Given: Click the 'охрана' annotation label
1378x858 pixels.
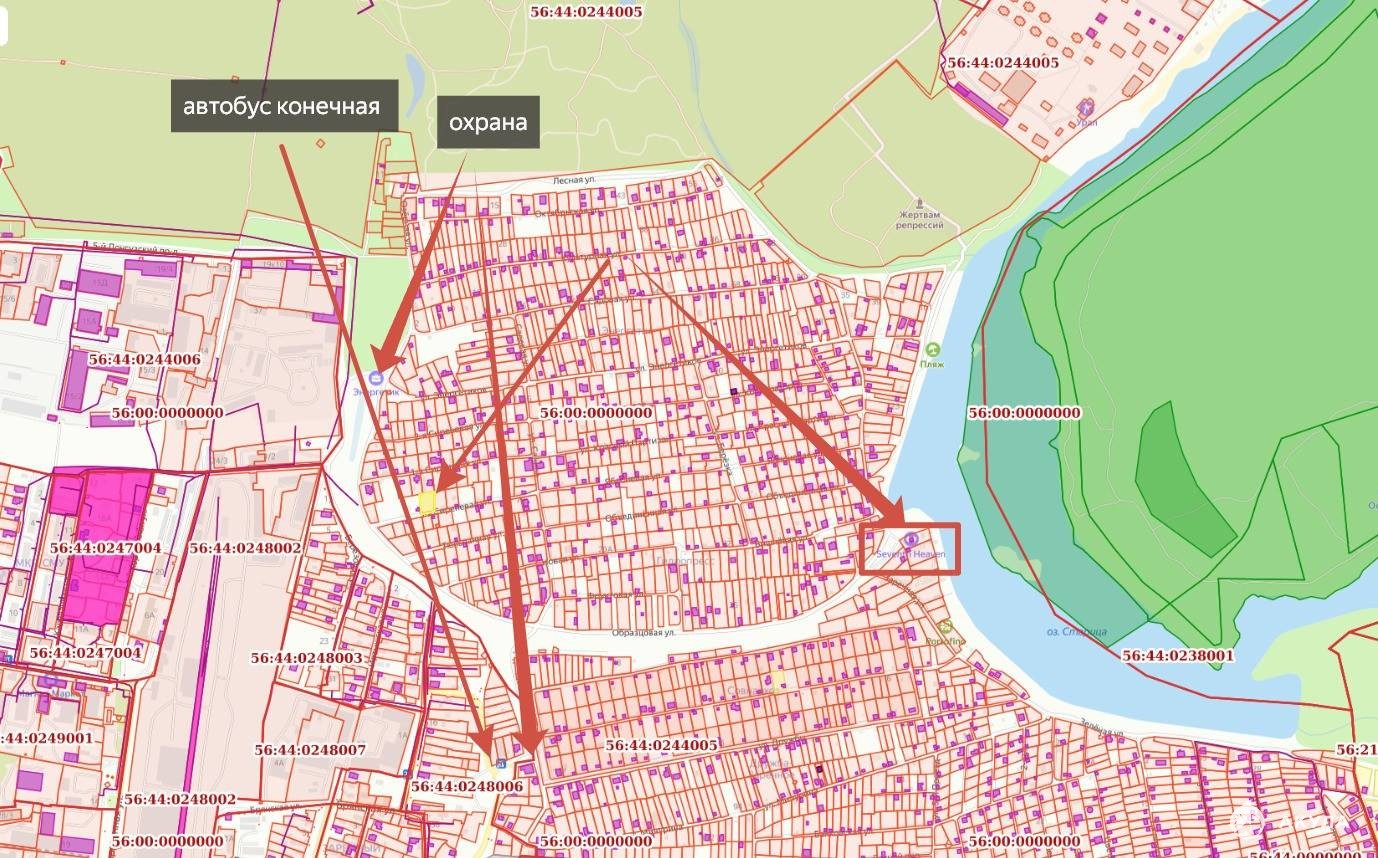Looking at the screenshot, I should click(488, 122).
